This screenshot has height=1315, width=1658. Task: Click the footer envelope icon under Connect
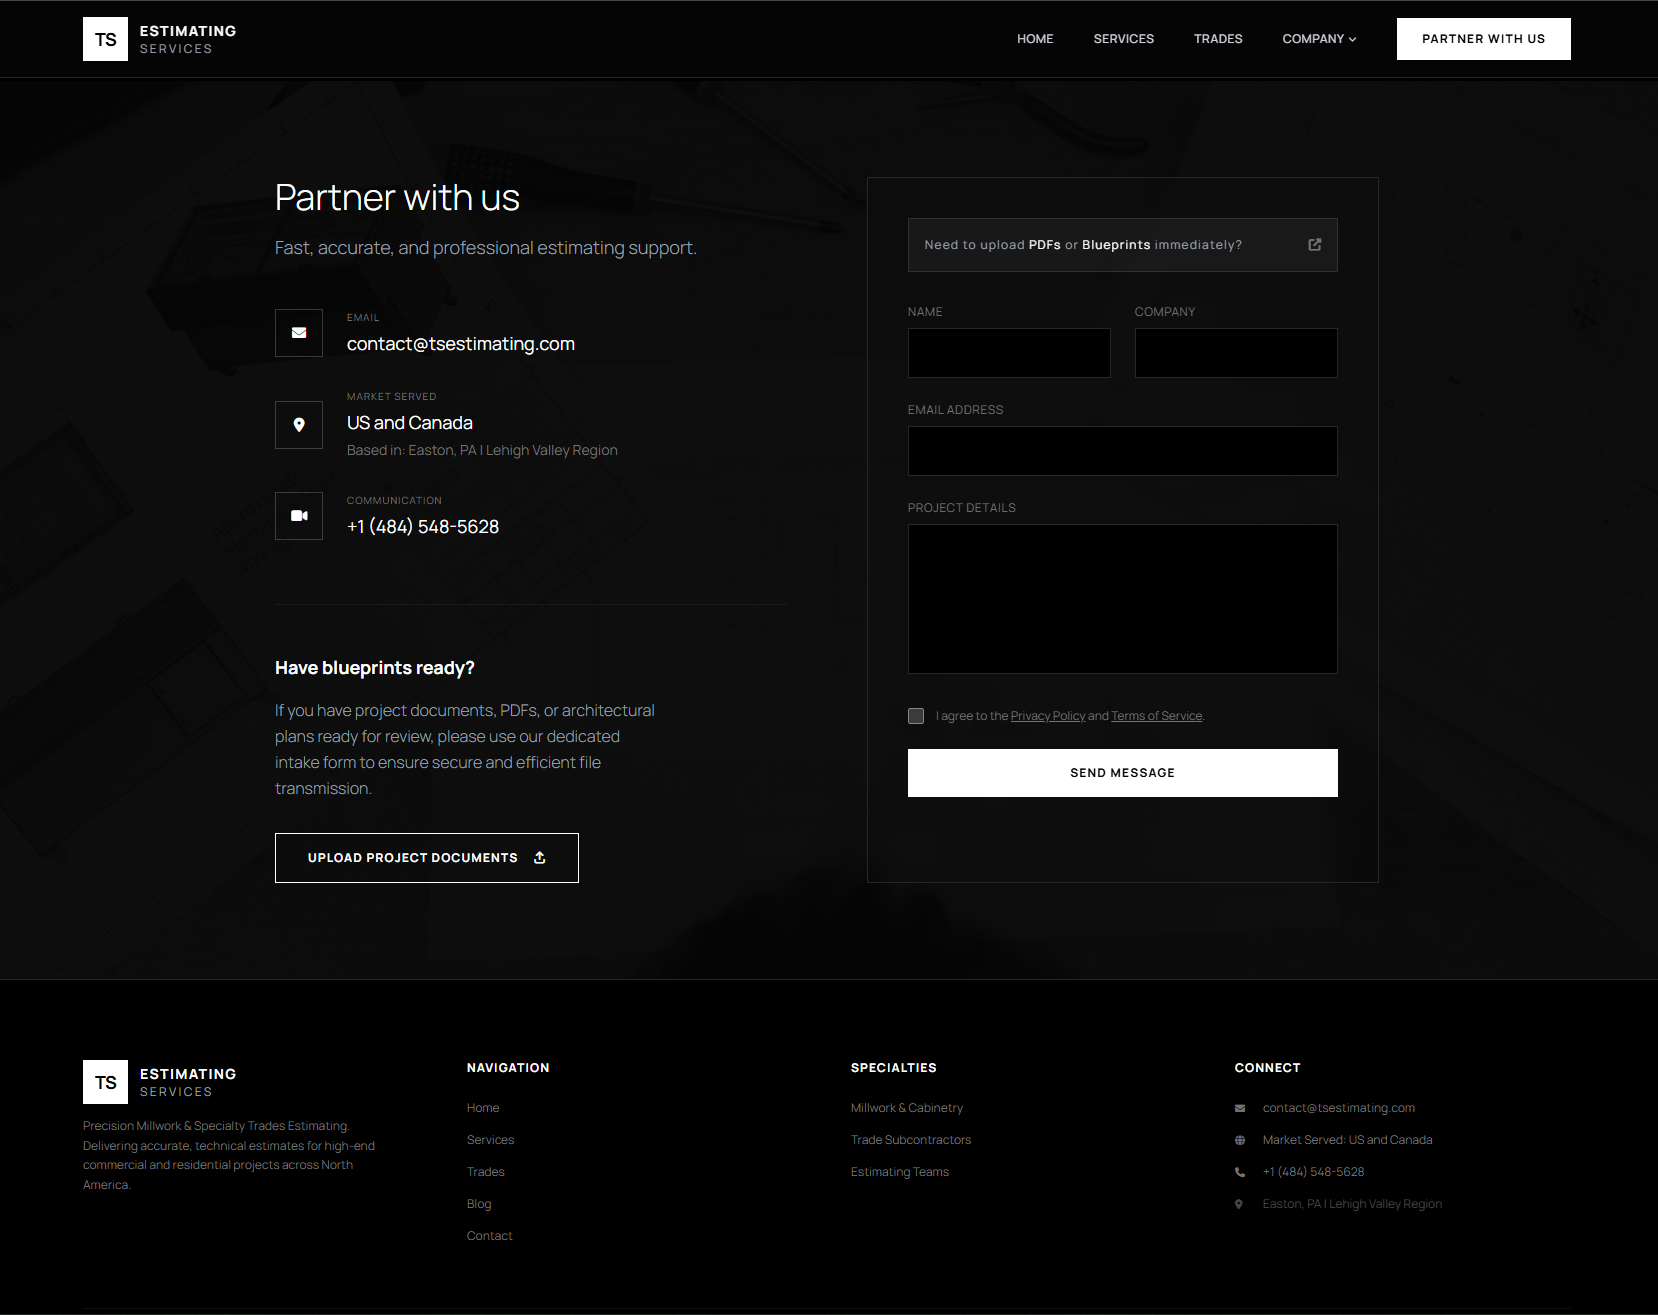pyautogui.click(x=1240, y=1108)
